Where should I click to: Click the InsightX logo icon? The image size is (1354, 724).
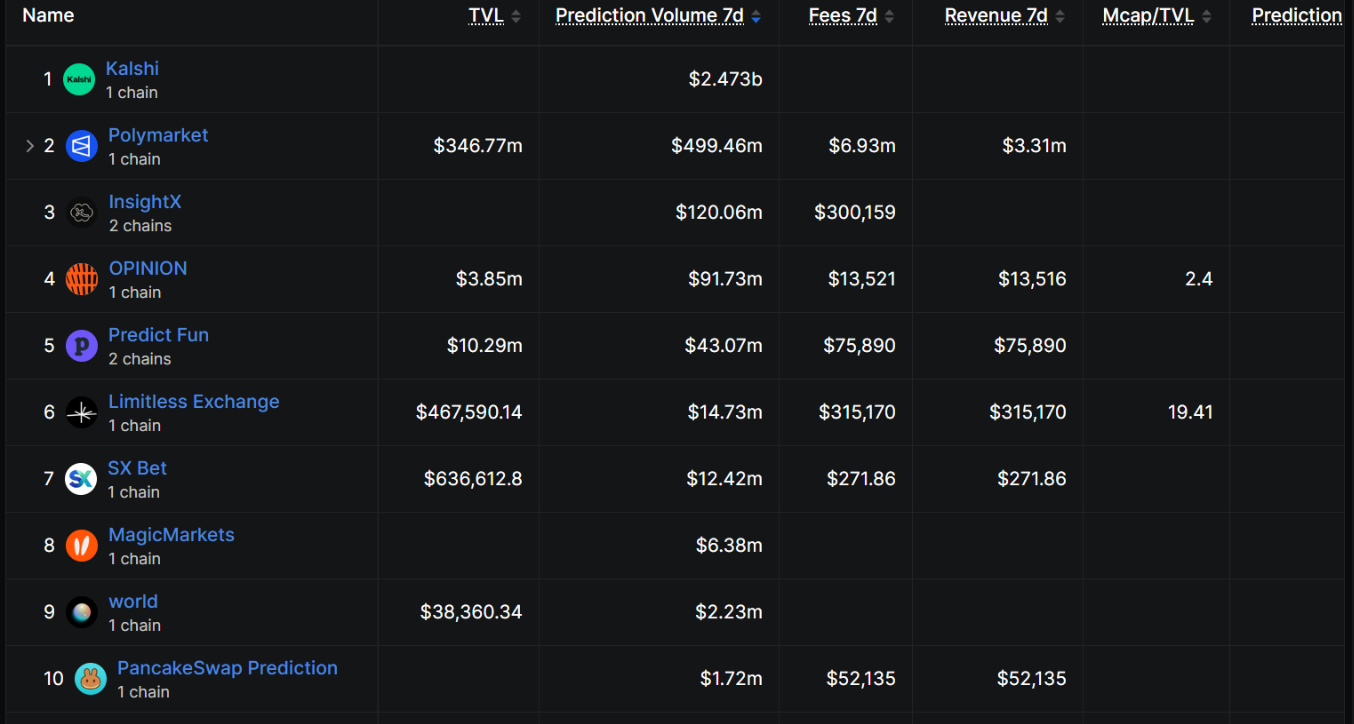[82, 212]
